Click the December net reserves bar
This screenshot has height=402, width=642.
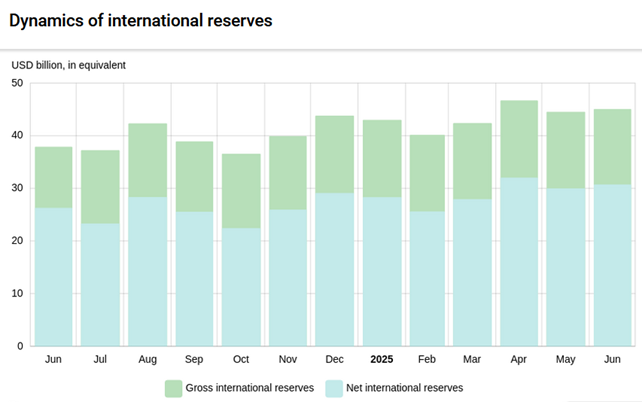point(334,270)
